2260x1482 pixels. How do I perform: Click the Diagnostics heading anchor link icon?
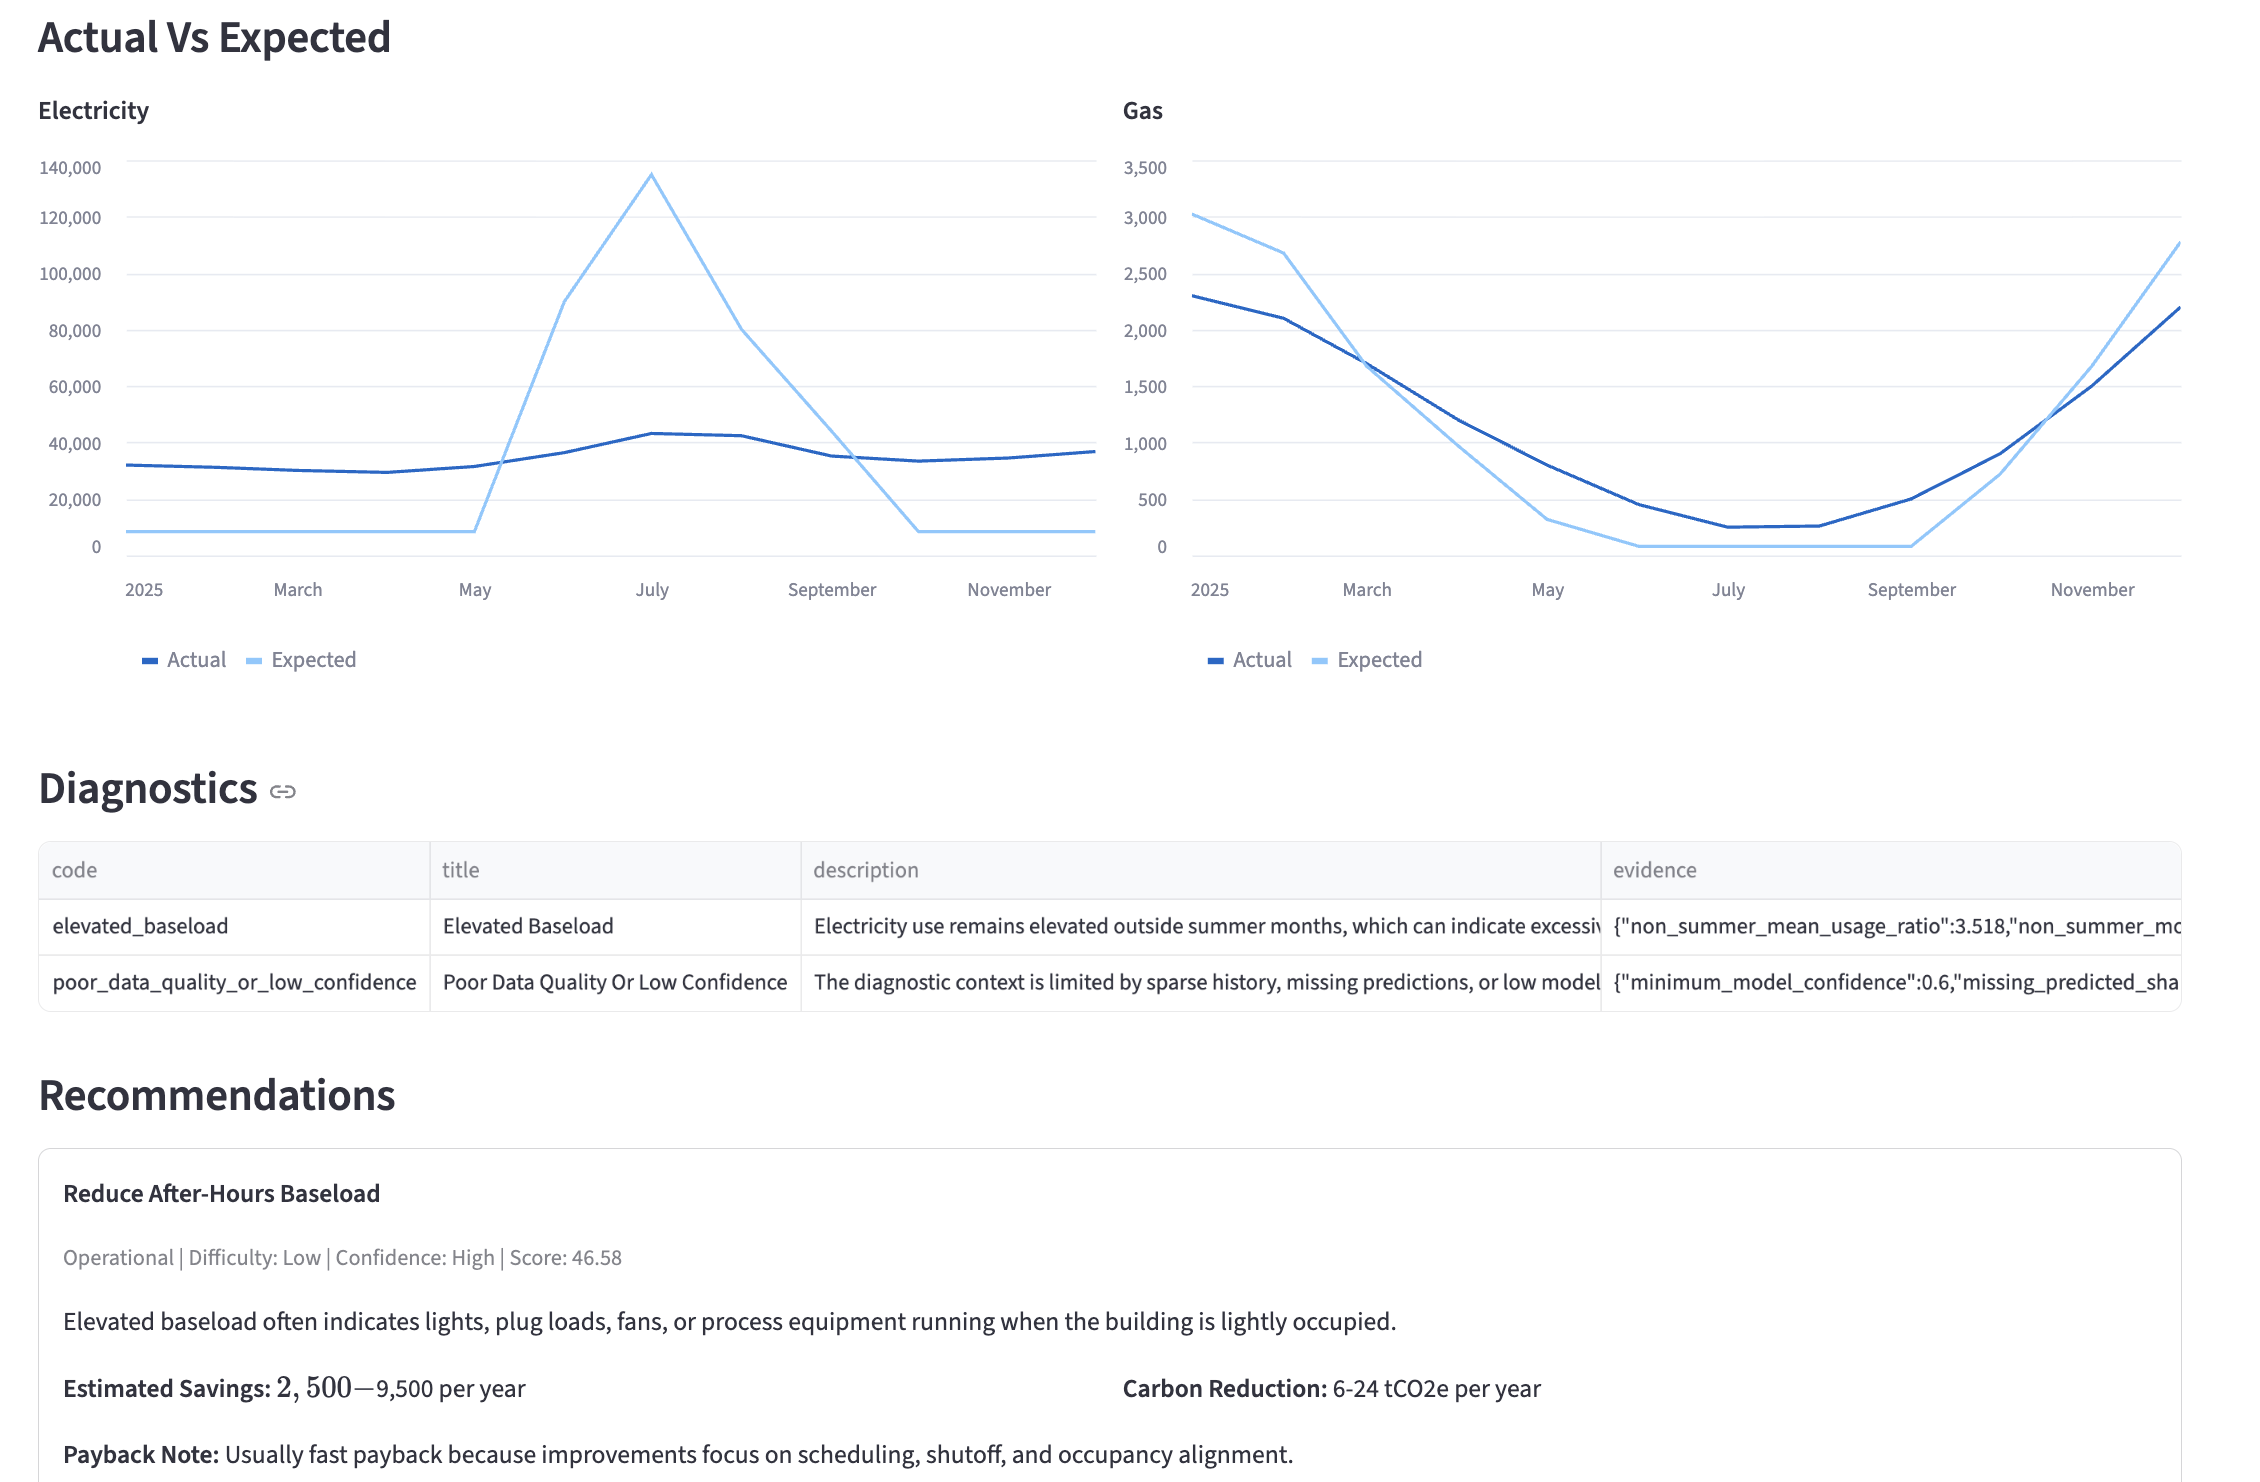tap(283, 792)
